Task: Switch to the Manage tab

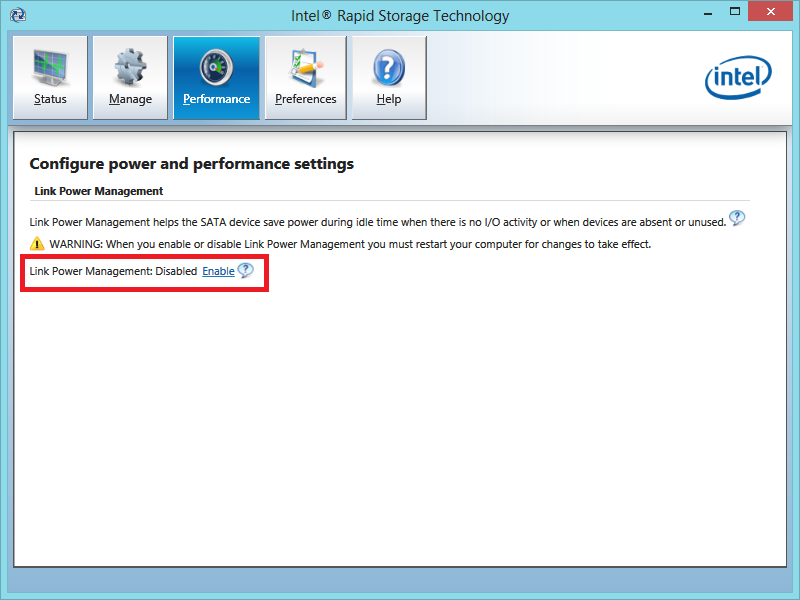Action: click(130, 78)
